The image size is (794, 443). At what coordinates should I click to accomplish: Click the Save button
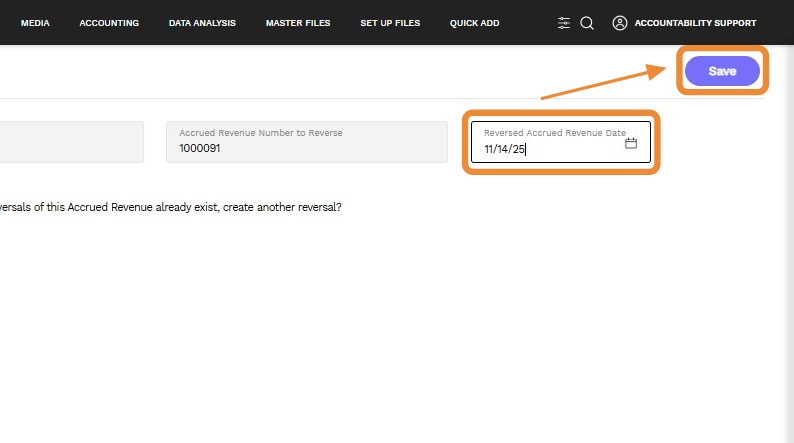pos(722,71)
